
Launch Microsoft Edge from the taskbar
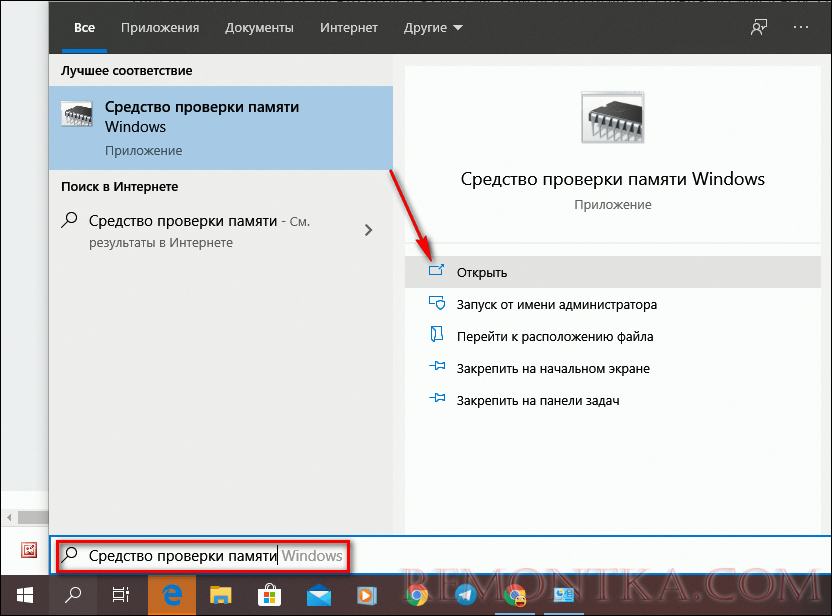pos(172,595)
